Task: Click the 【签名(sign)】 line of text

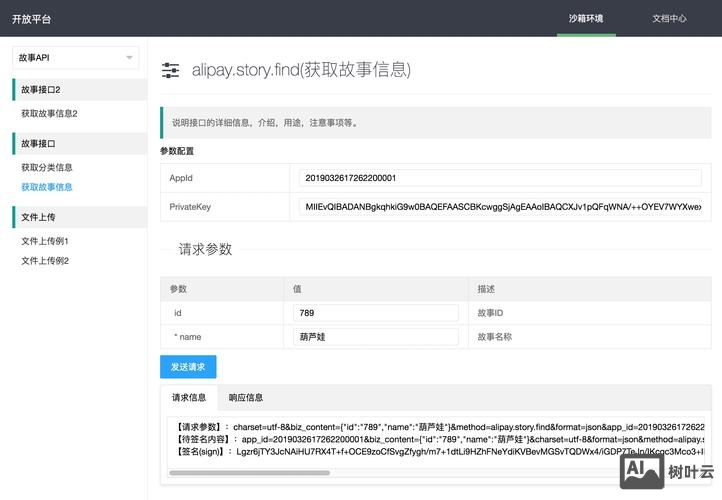Action: (x=440, y=452)
